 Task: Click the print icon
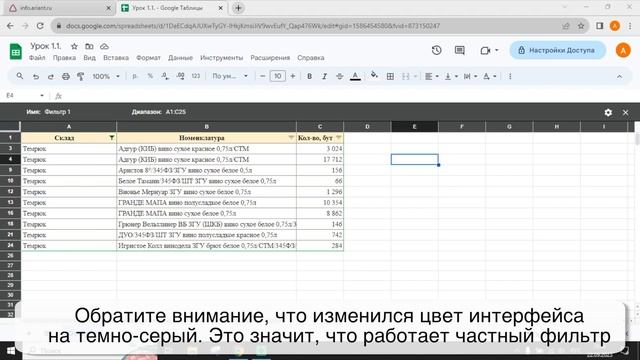click(66, 76)
